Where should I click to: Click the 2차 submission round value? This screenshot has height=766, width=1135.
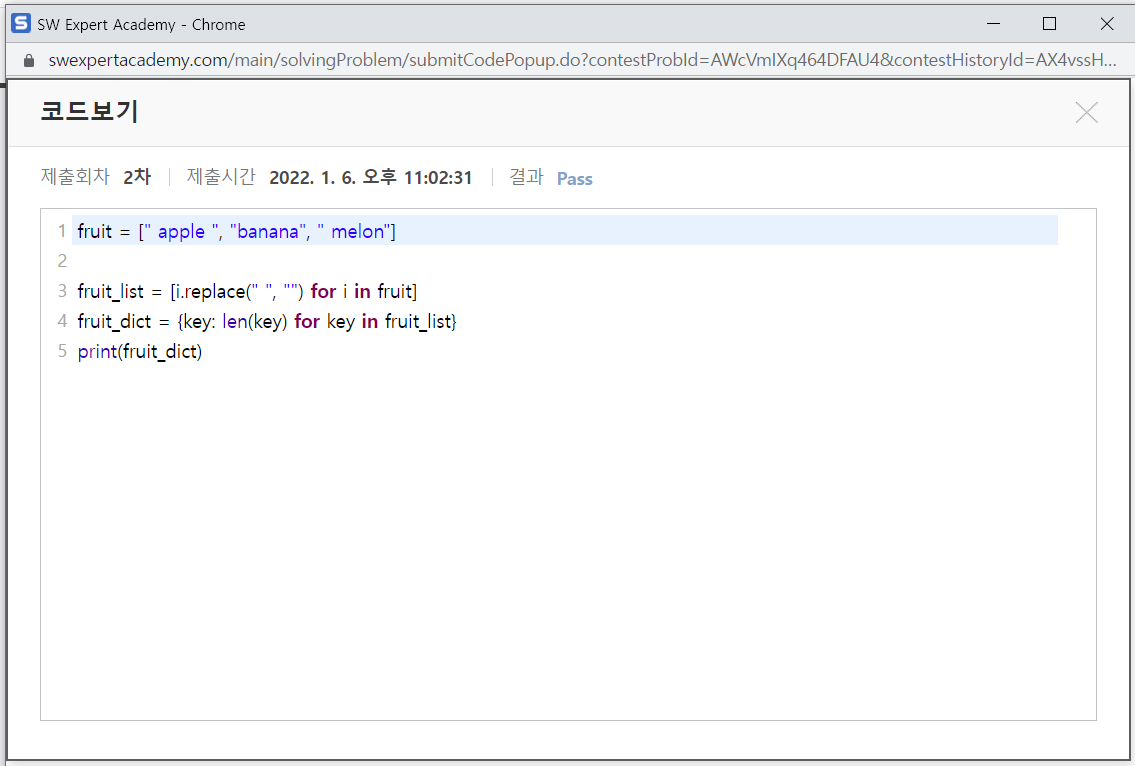pos(137,177)
